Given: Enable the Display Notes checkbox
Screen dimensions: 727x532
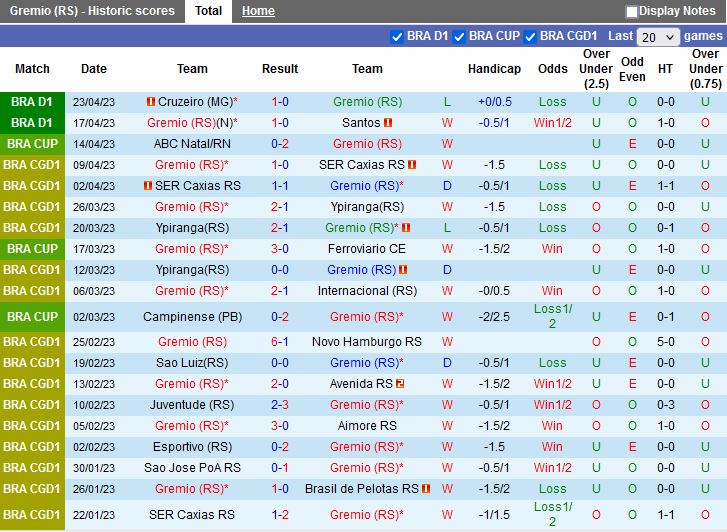Looking at the screenshot, I should point(632,12).
